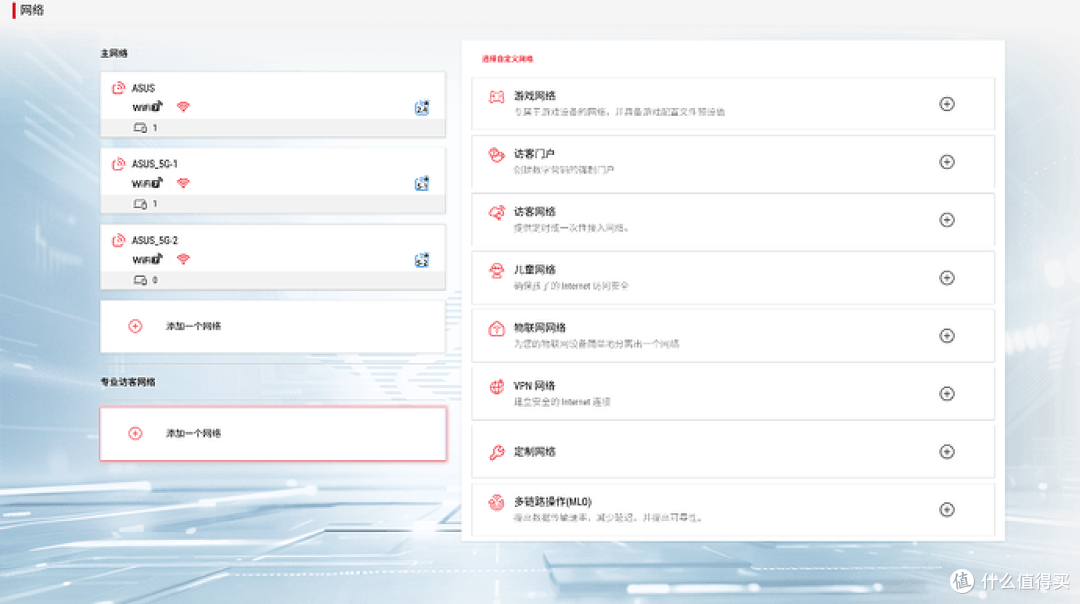This screenshot has height=604, width=1080.
Task: Click the red WiFi signal icon on ASUS_5G-2
Action: point(183,259)
